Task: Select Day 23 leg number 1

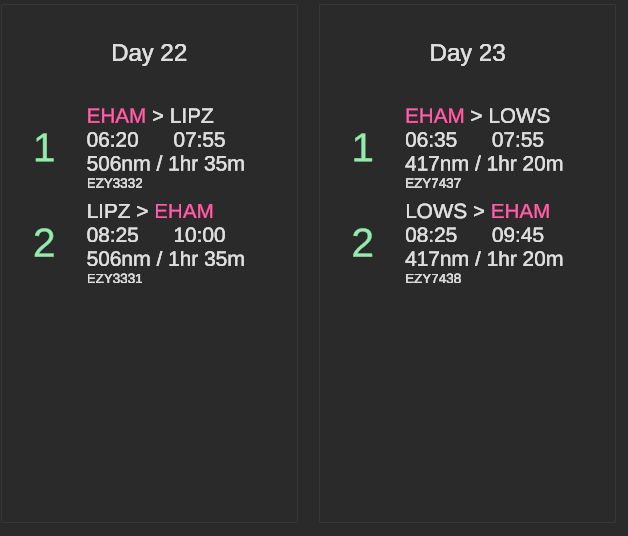Action: tap(362, 148)
